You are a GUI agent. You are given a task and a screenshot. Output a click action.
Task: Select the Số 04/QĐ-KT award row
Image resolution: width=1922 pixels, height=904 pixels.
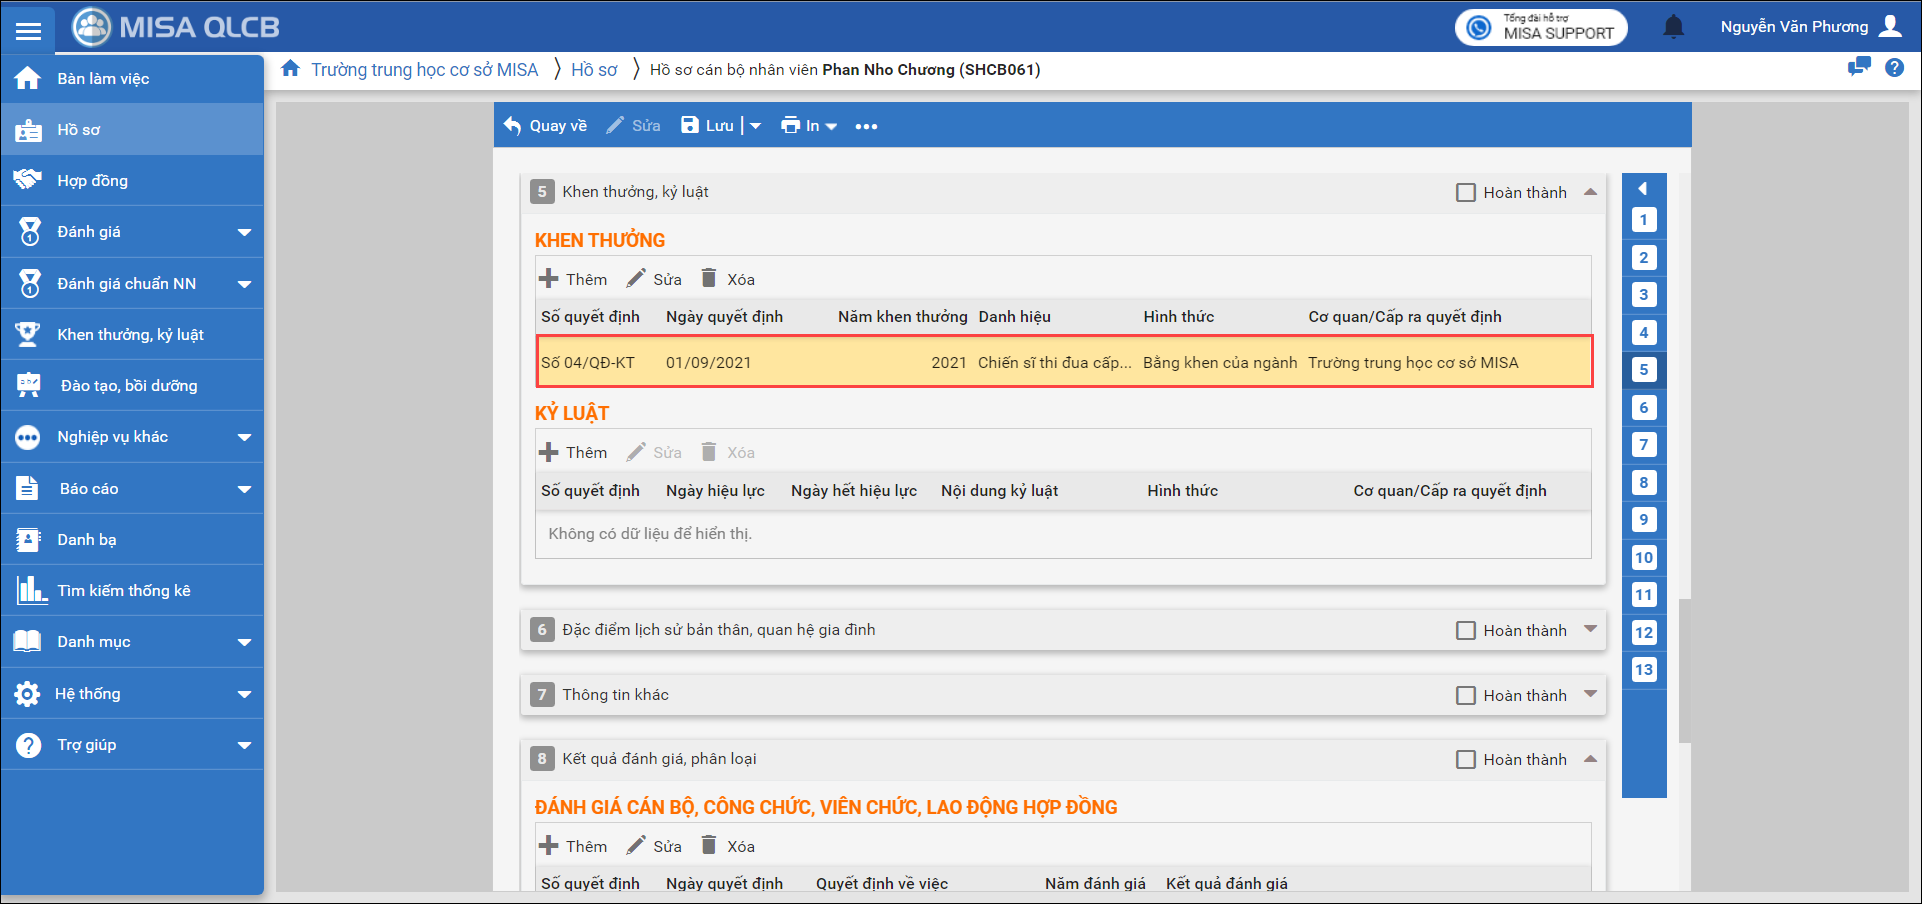tap(1063, 362)
